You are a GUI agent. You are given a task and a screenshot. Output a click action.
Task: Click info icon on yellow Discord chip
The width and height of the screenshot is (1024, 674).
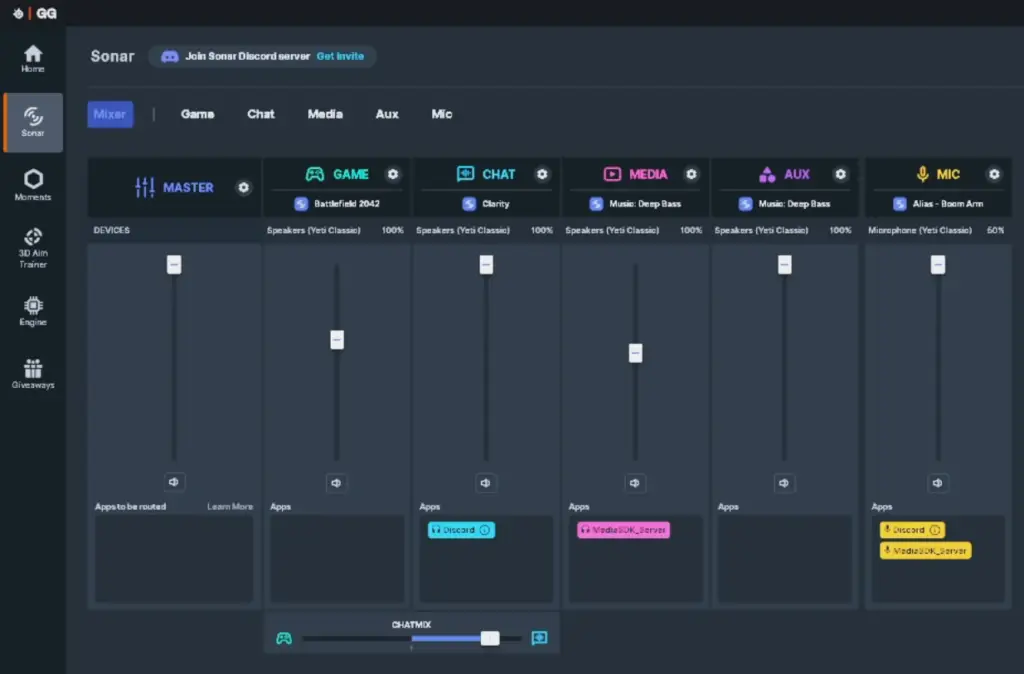(x=935, y=530)
